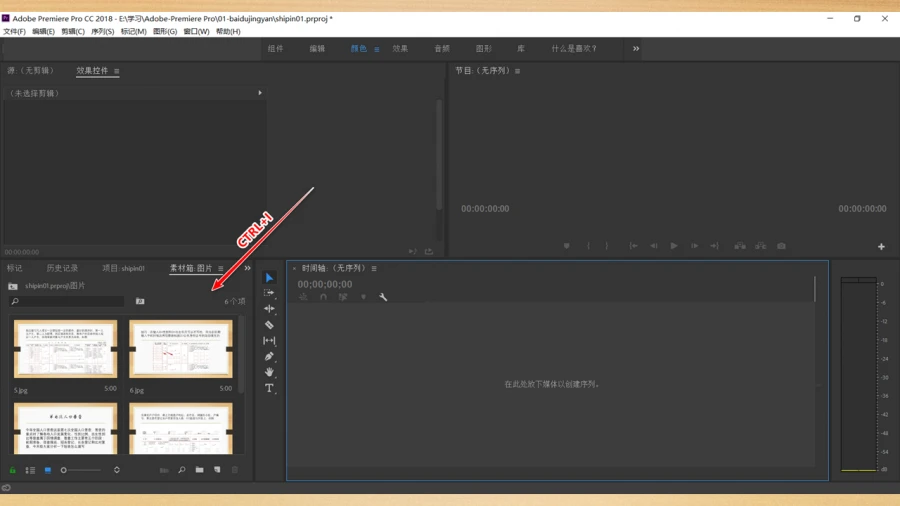Image resolution: width=900 pixels, height=506 pixels.
Task: Select the Selection tool arrow
Action: tap(269, 278)
